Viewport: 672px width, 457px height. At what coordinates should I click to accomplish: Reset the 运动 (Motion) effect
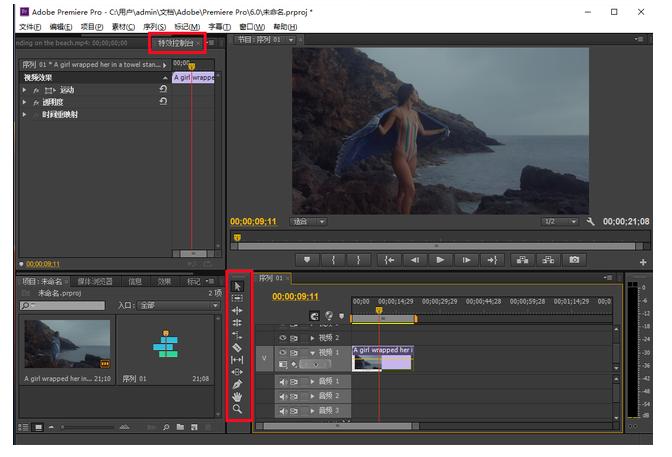(x=163, y=90)
